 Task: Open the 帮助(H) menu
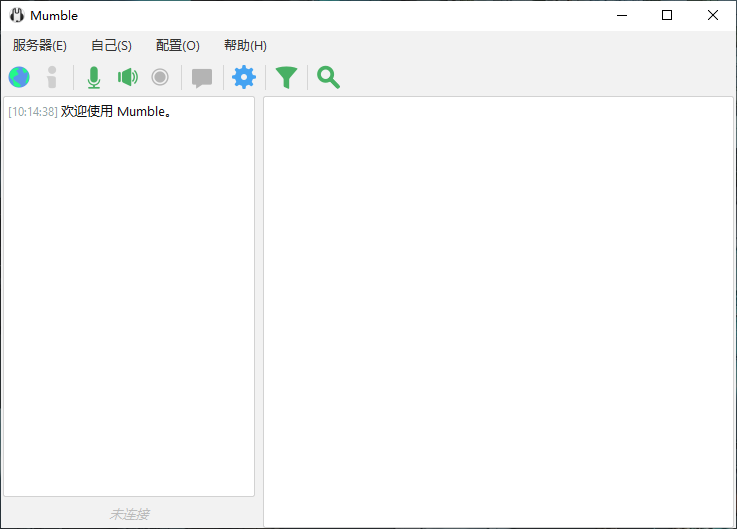point(245,46)
